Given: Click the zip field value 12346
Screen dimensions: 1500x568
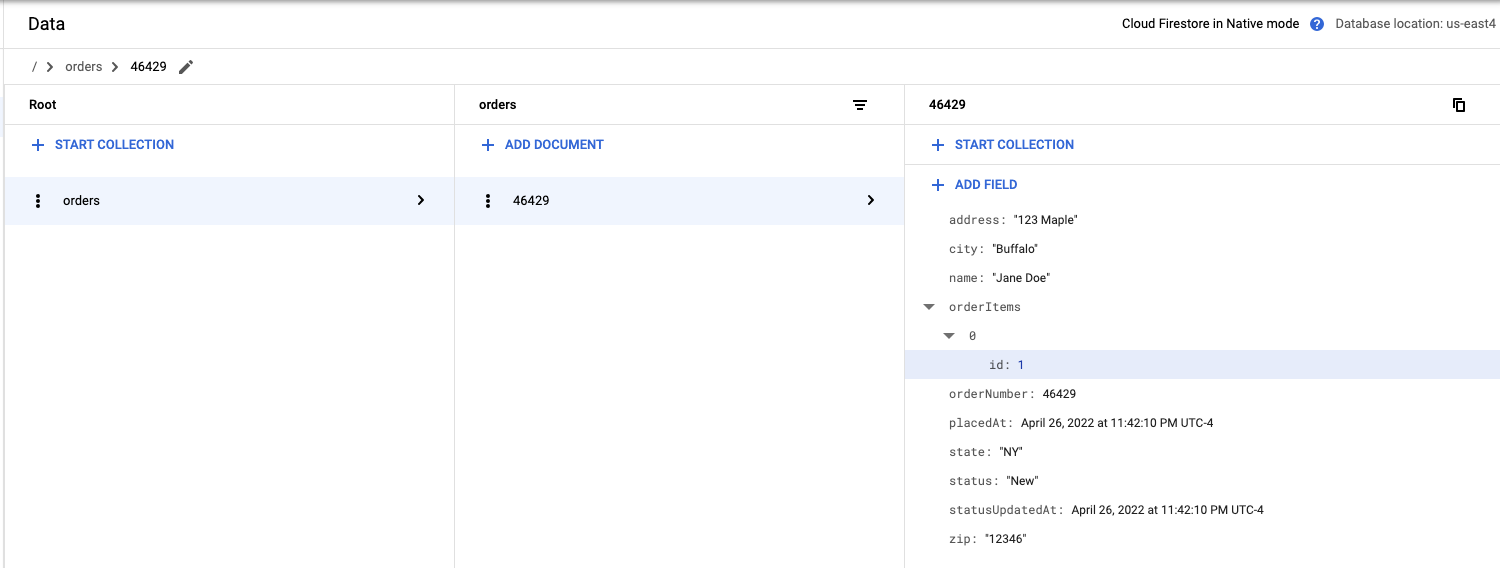Looking at the screenshot, I should [x=1005, y=539].
